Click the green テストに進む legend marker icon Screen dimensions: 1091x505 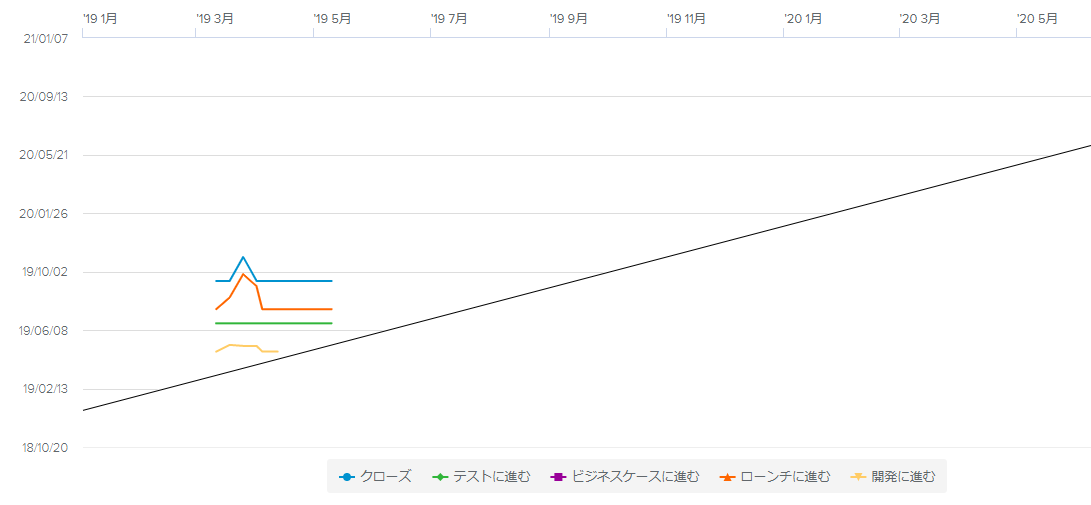click(439, 477)
